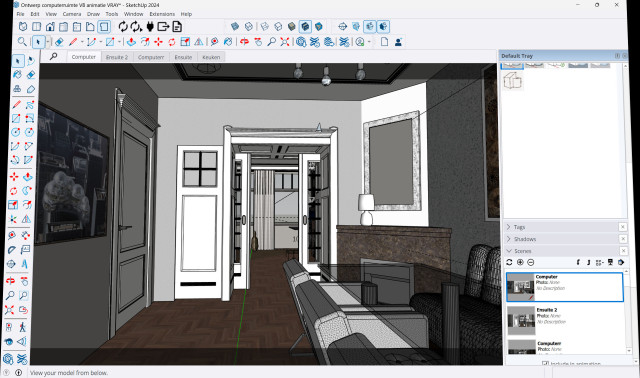Enable Hidden Line face style
This screenshot has width=640, height=378.
coord(278,27)
